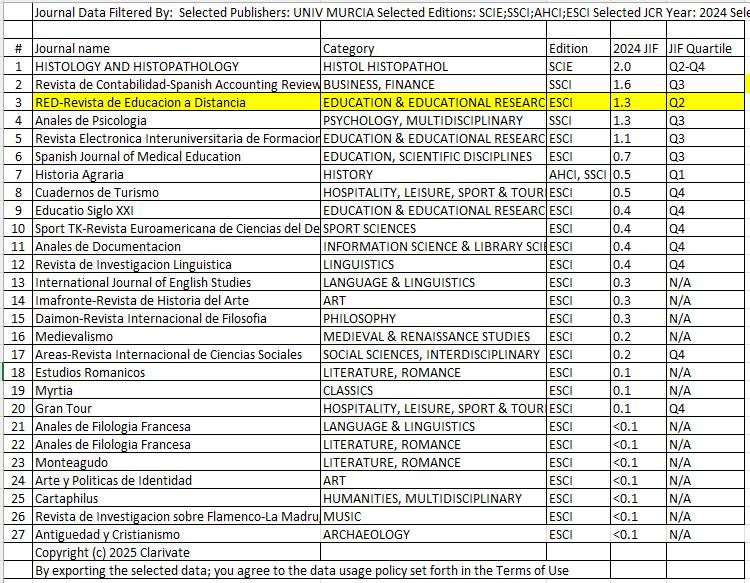Image resolution: width=750 pixels, height=583 pixels.
Task: Select 'EDUCATION, SCIENTIFIC DISCIPLINES' category cell
Action: click(433, 156)
